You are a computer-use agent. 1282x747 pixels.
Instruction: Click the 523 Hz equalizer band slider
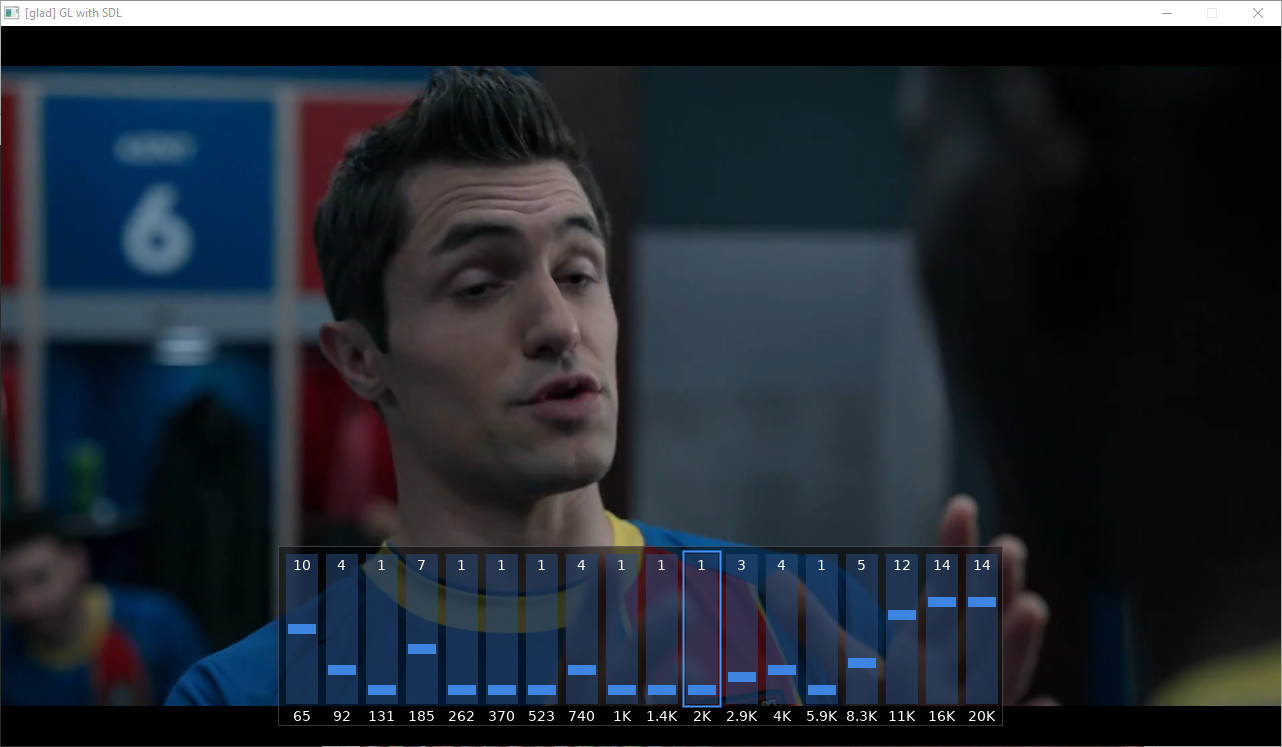point(542,629)
